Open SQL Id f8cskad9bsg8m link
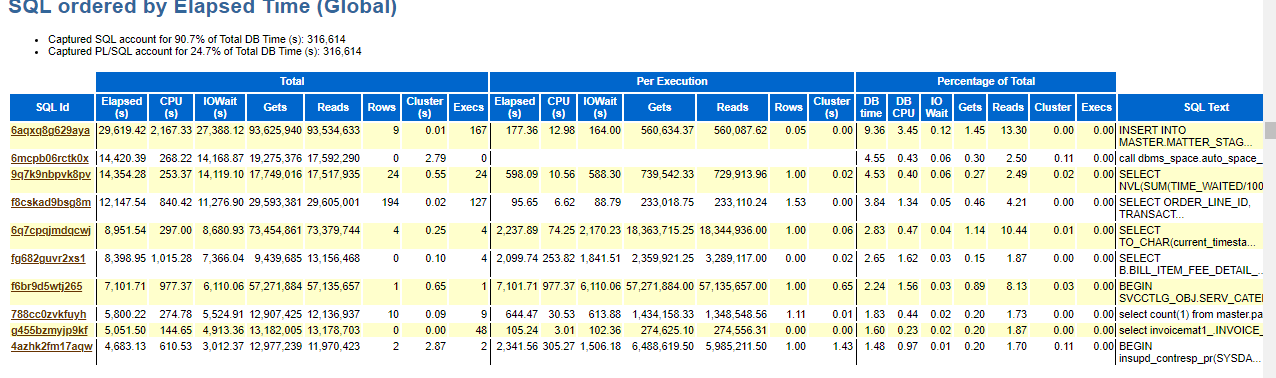This screenshot has width=1276, height=378. [x=50, y=201]
